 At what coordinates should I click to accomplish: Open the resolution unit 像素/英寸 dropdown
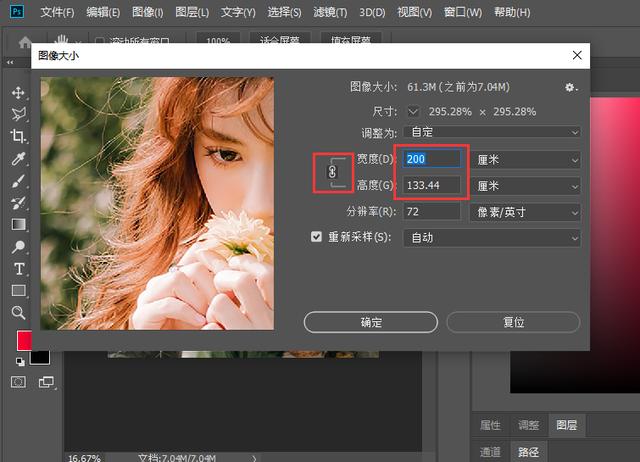click(x=525, y=212)
